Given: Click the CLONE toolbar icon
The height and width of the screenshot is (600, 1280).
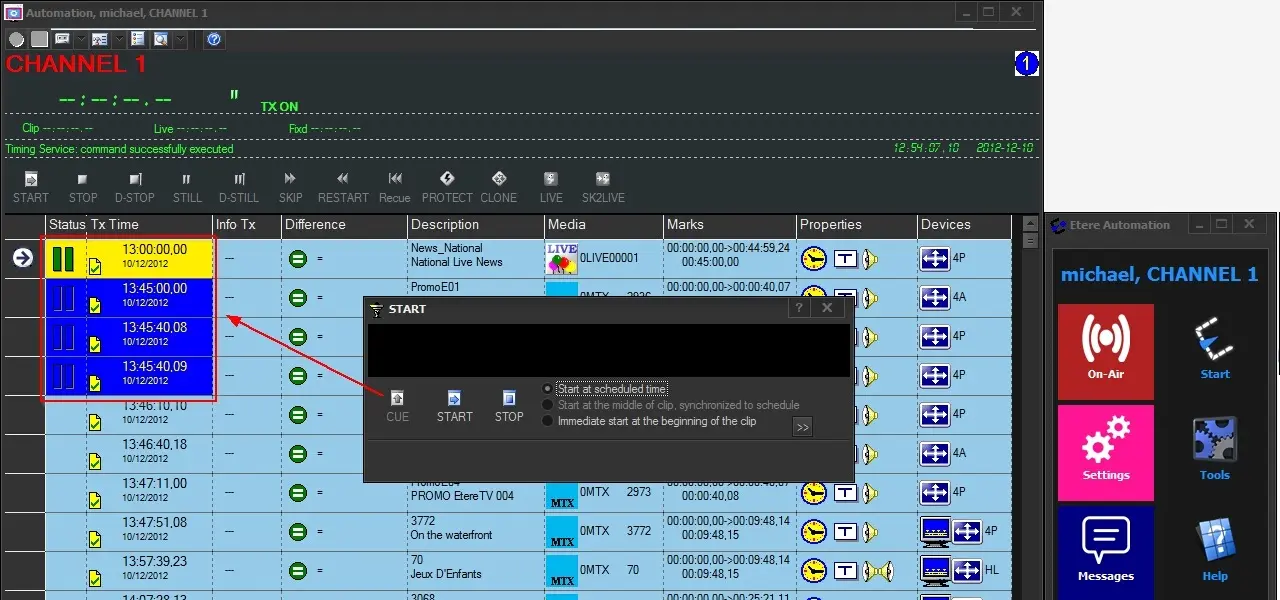Looking at the screenshot, I should tap(498, 180).
